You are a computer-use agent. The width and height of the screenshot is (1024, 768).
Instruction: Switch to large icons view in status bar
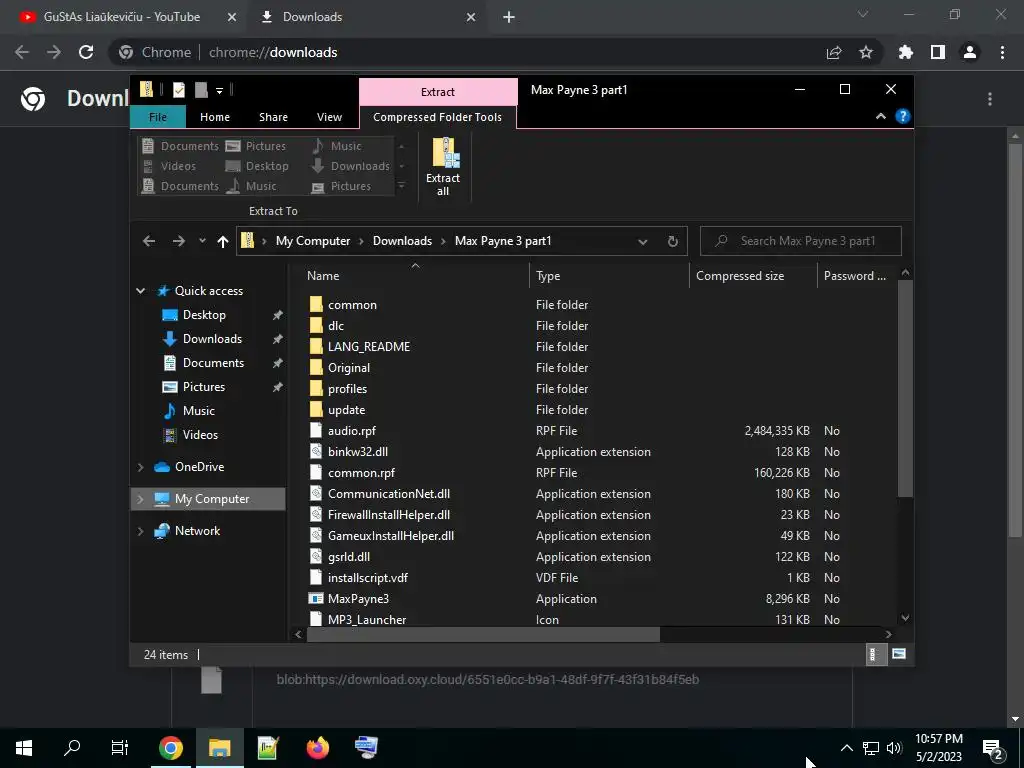[899, 654]
